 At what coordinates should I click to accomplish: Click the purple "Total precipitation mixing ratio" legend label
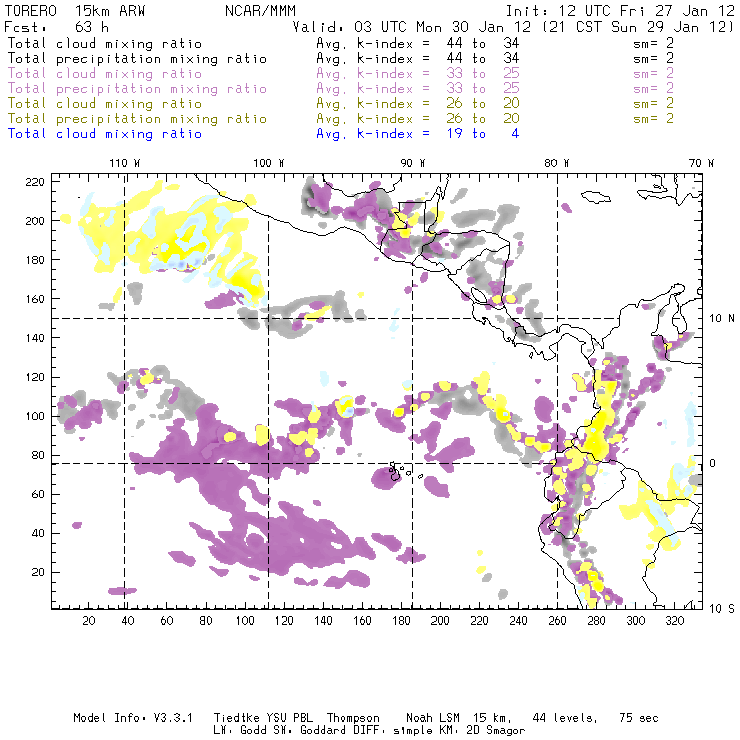tap(137, 89)
